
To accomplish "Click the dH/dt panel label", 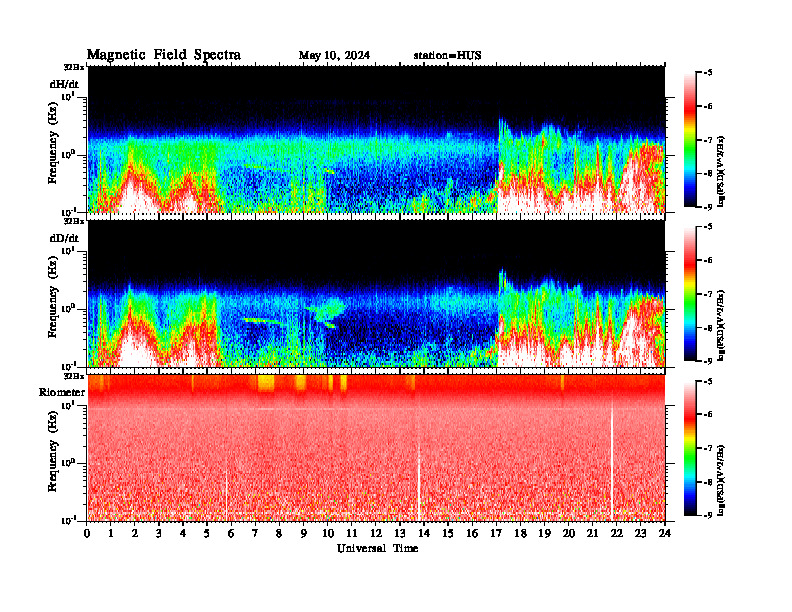I will (x=64, y=83).
